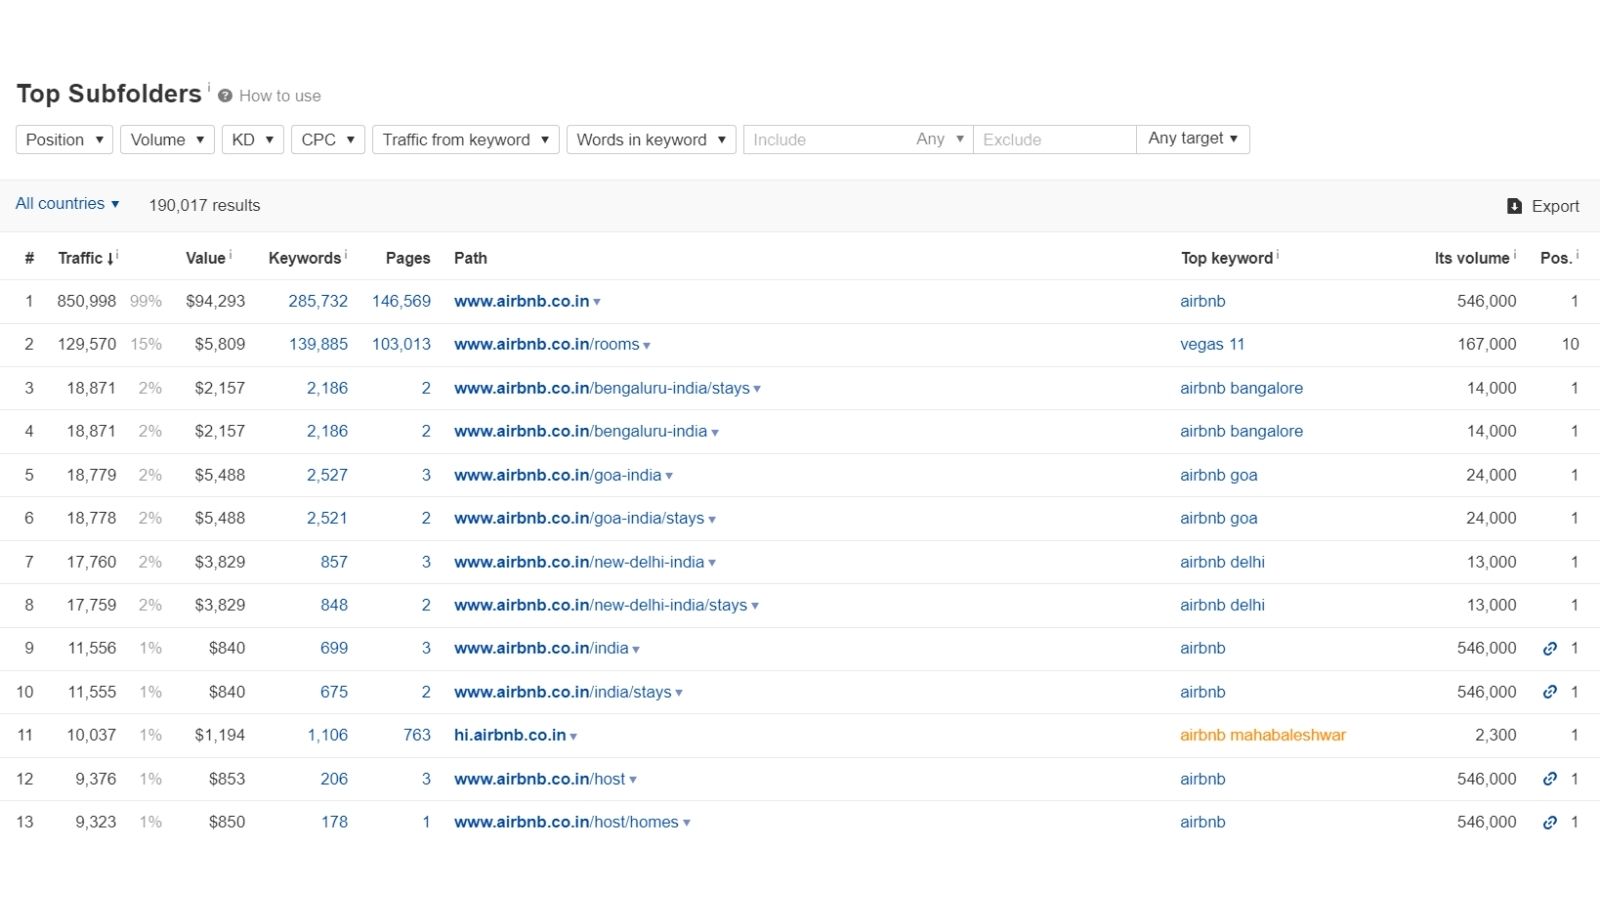Open the All countries selector
Screen dimensions: 1600x900
67,204
